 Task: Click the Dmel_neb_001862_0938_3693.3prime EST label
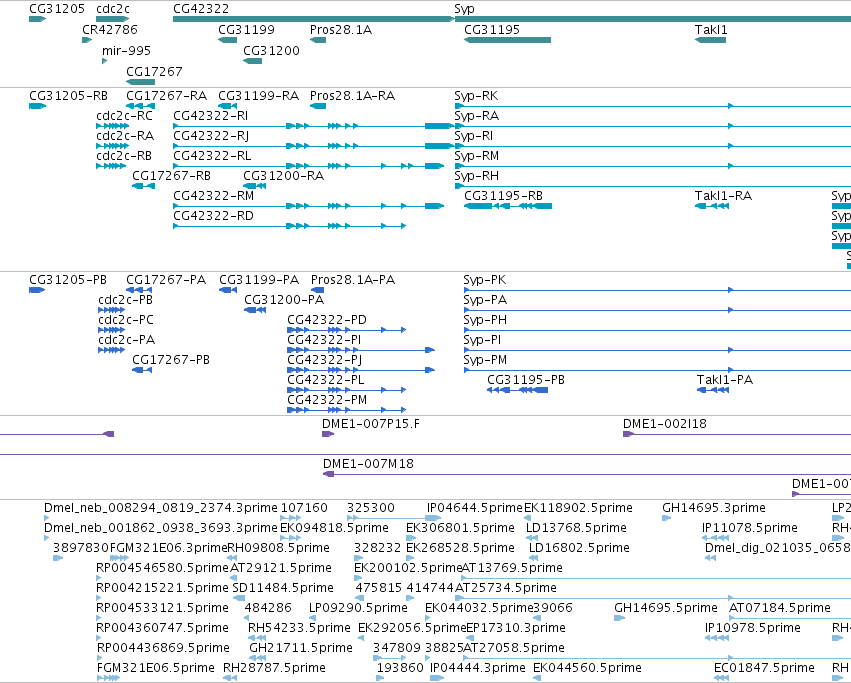[161, 528]
